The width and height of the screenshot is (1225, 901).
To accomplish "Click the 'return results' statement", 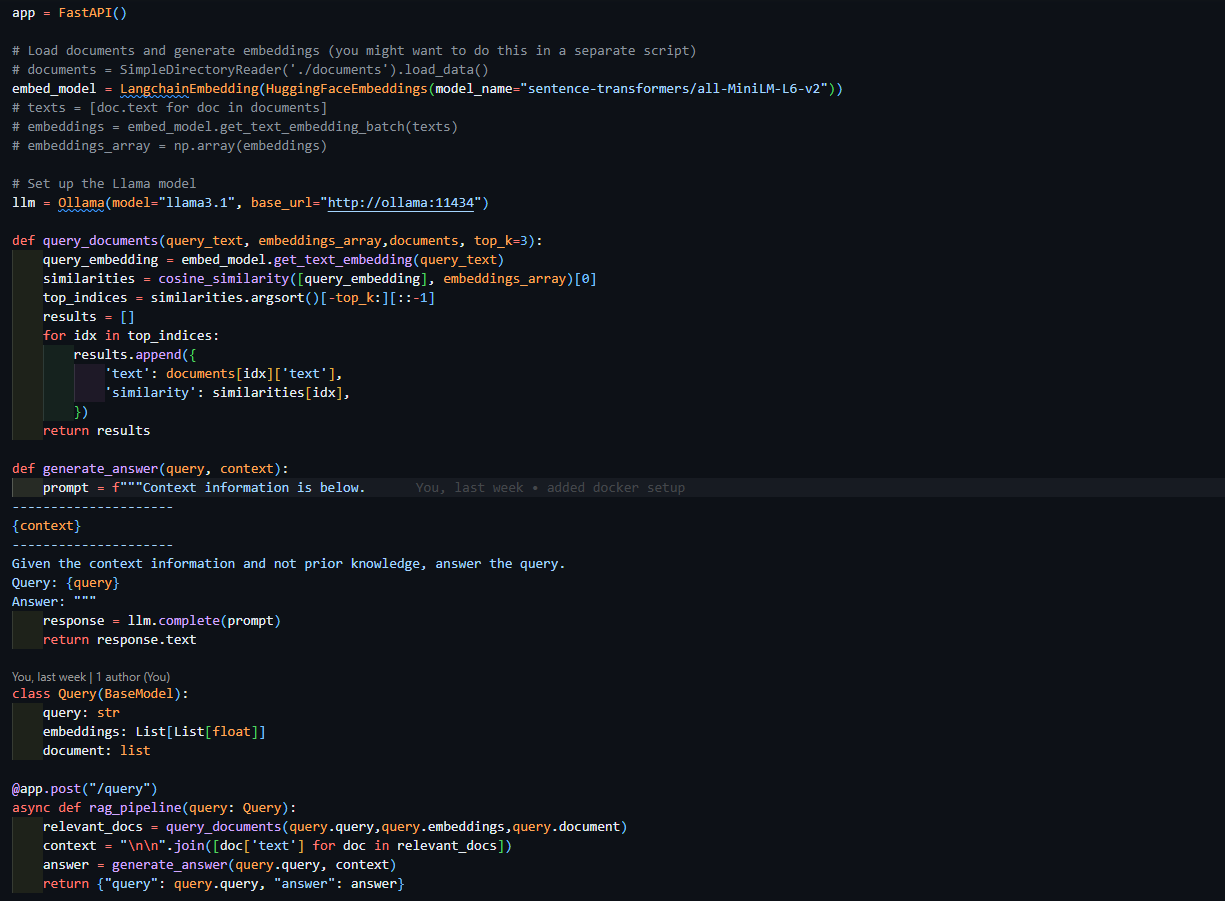I will [x=96, y=431].
